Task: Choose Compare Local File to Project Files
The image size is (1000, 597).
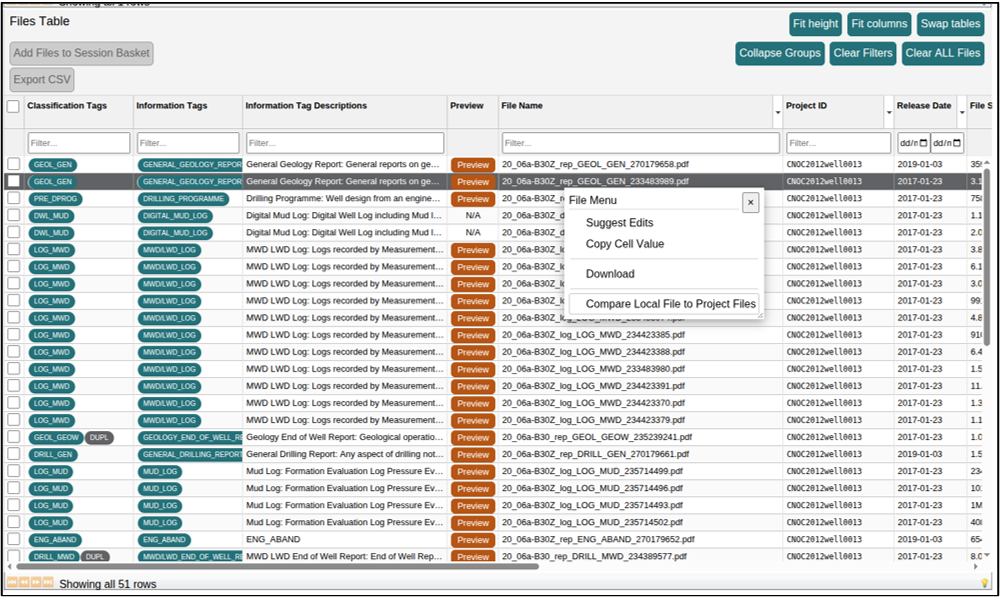Action: 664,304
